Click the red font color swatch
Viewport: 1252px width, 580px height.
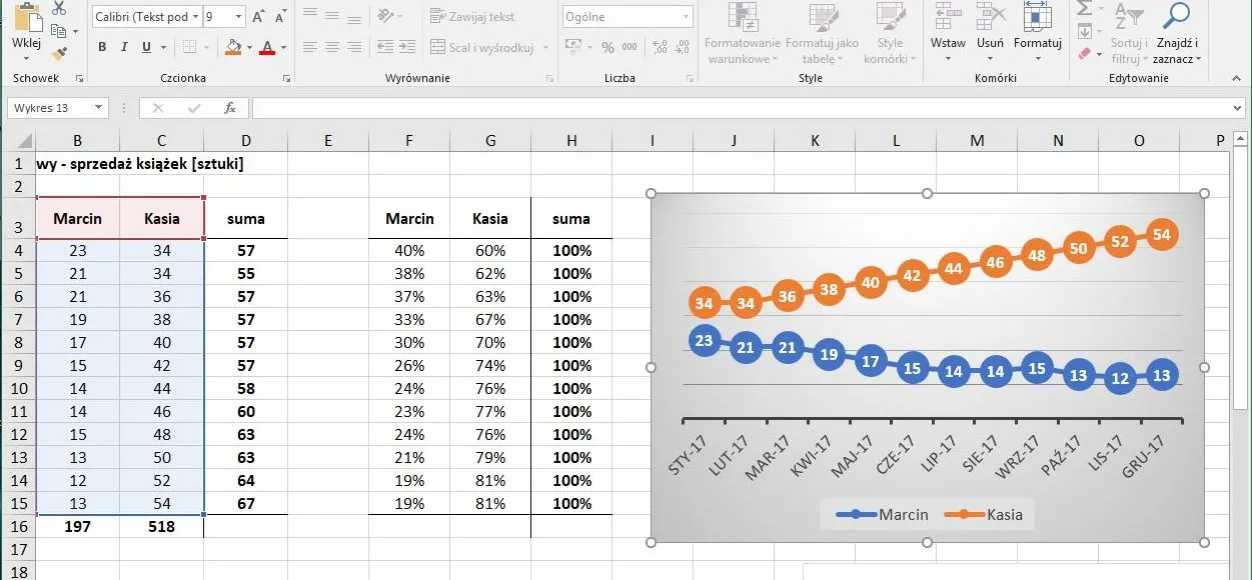point(266,47)
